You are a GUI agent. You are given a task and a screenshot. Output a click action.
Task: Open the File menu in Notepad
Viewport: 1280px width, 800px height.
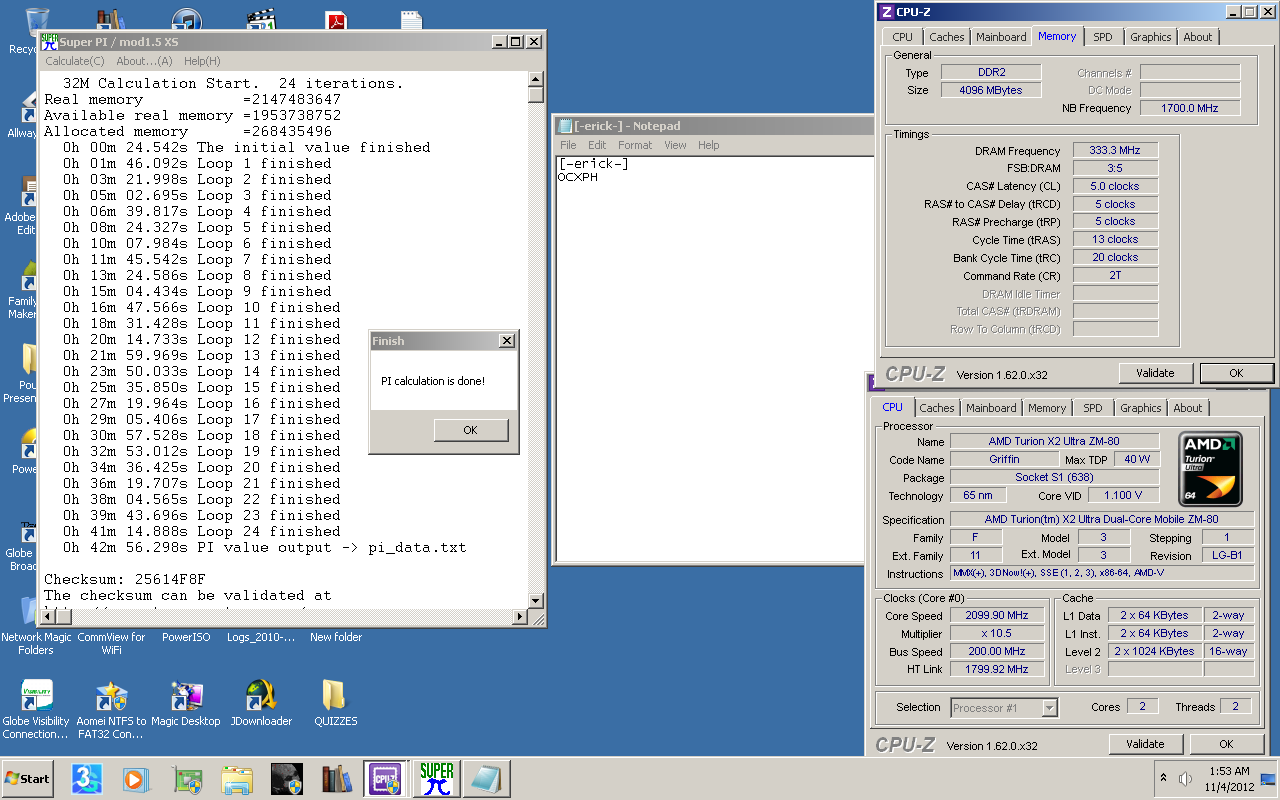coord(568,145)
